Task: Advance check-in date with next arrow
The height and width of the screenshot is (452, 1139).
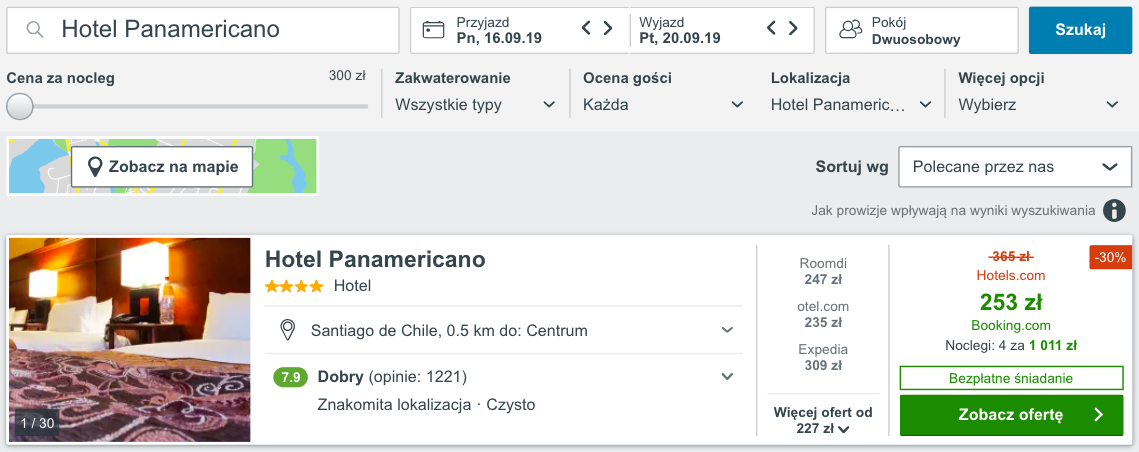Action: tap(608, 29)
